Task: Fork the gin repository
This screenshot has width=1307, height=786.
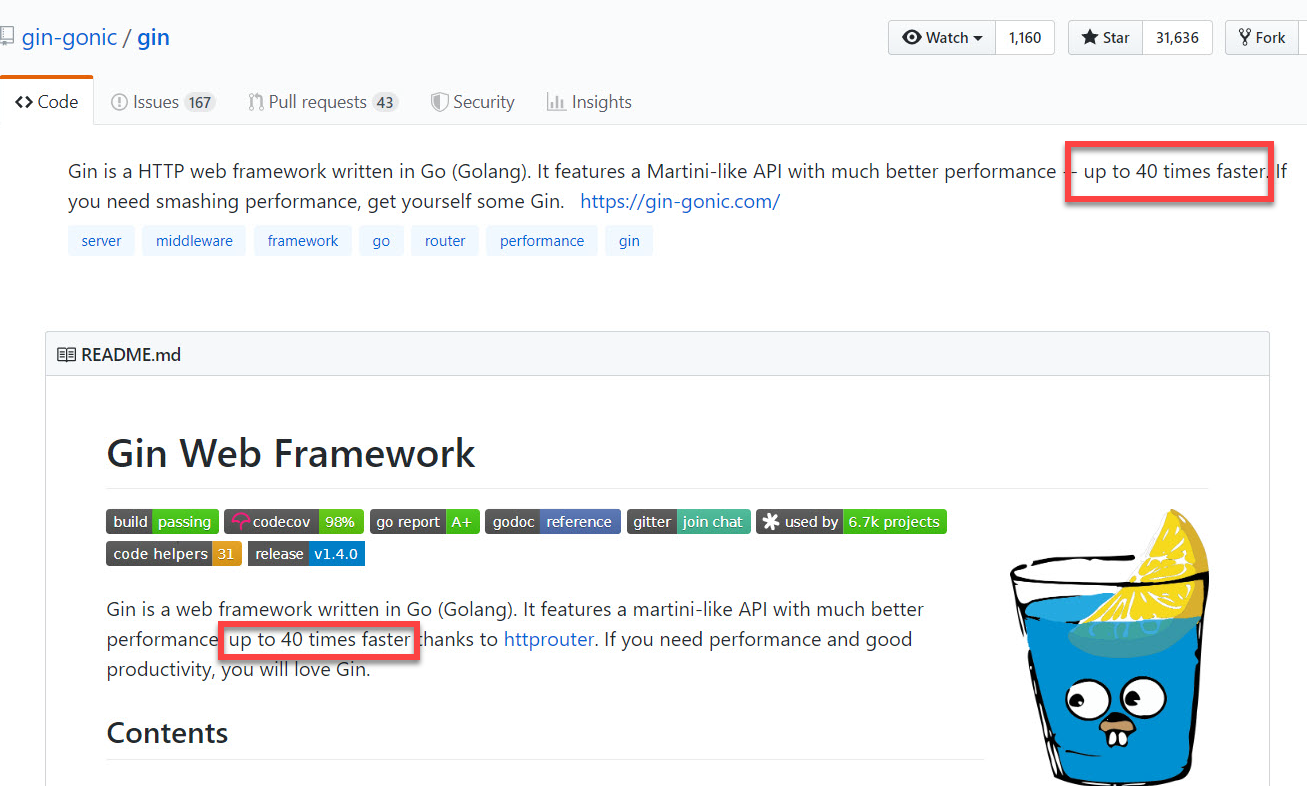Action: click(1262, 38)
